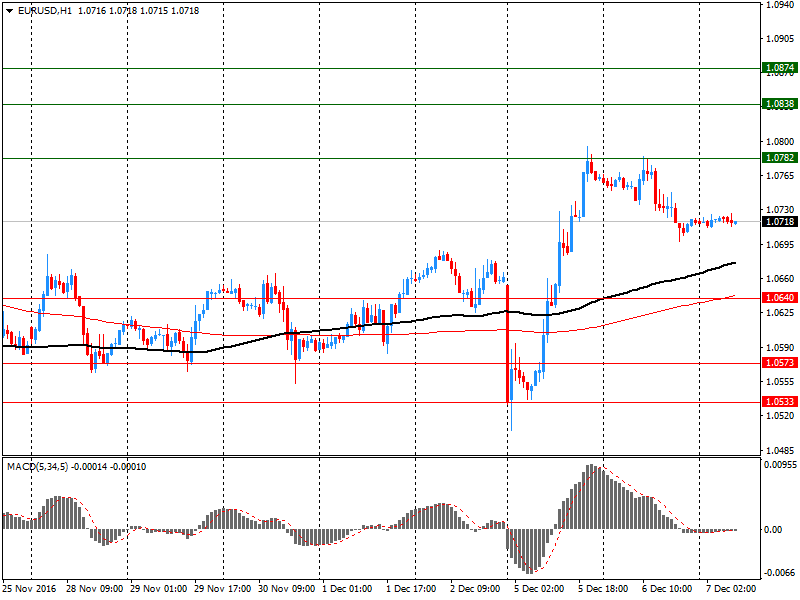800x600 pixels.
Task: Select the 1.0838 green level price tag
Action: point(780,104)
